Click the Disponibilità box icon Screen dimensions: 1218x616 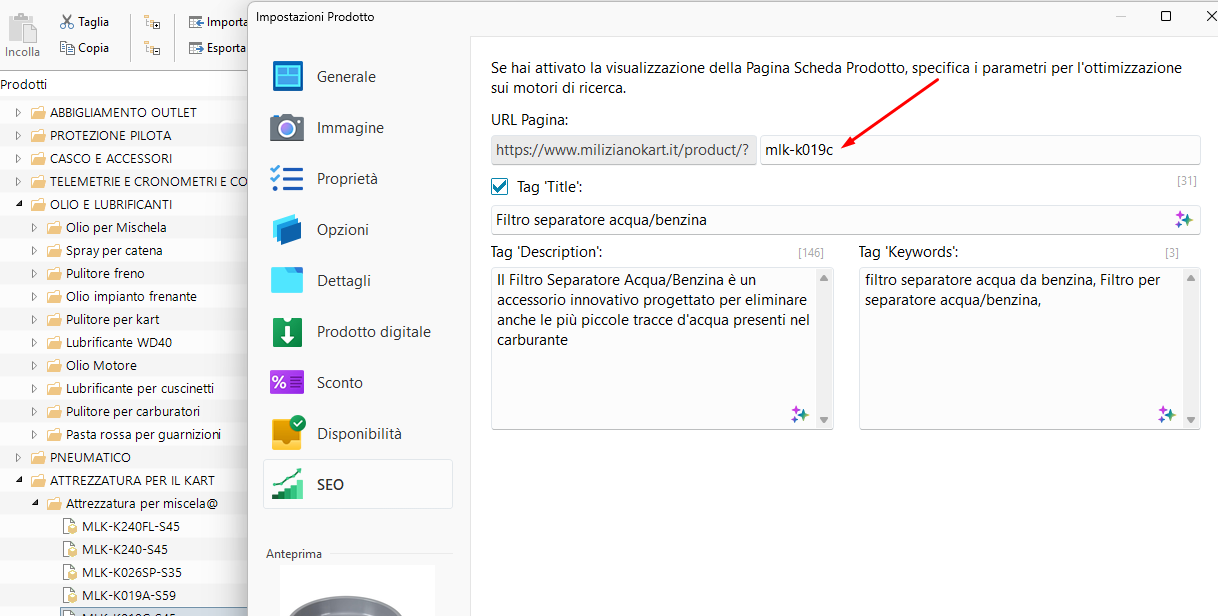click(287, 434)
